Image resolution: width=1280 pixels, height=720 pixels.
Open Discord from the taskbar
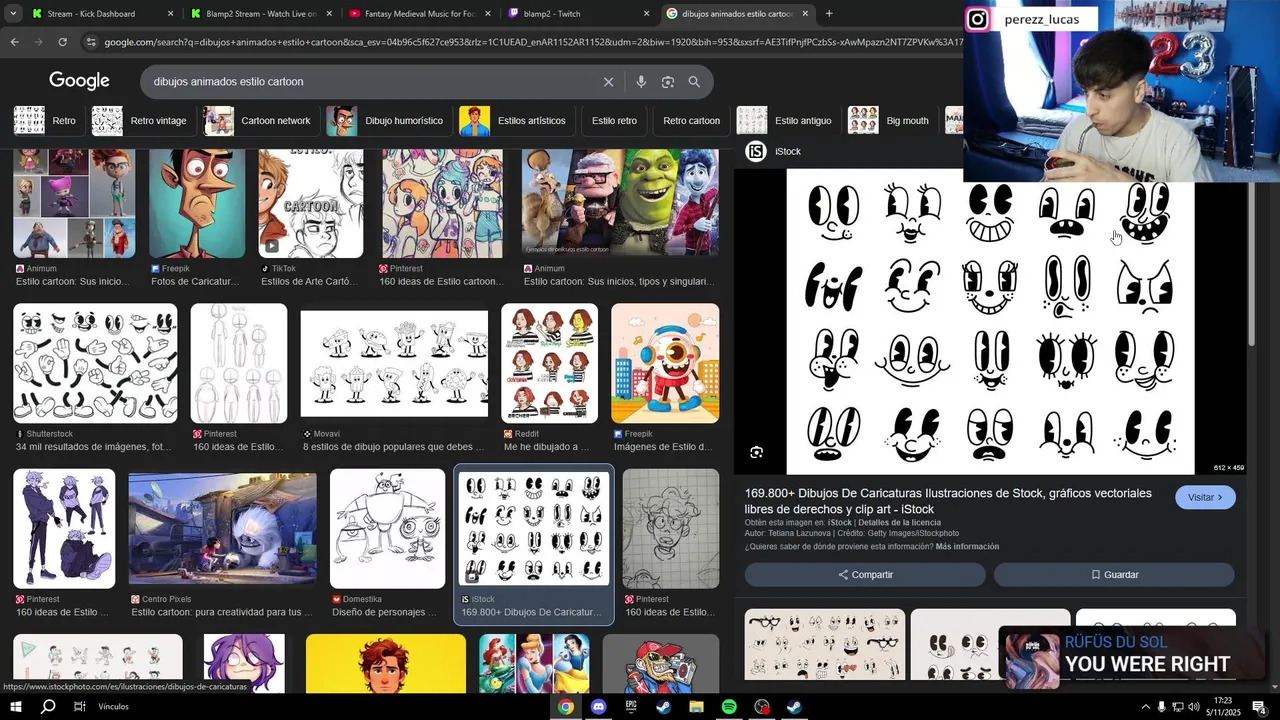coord(599,707)
